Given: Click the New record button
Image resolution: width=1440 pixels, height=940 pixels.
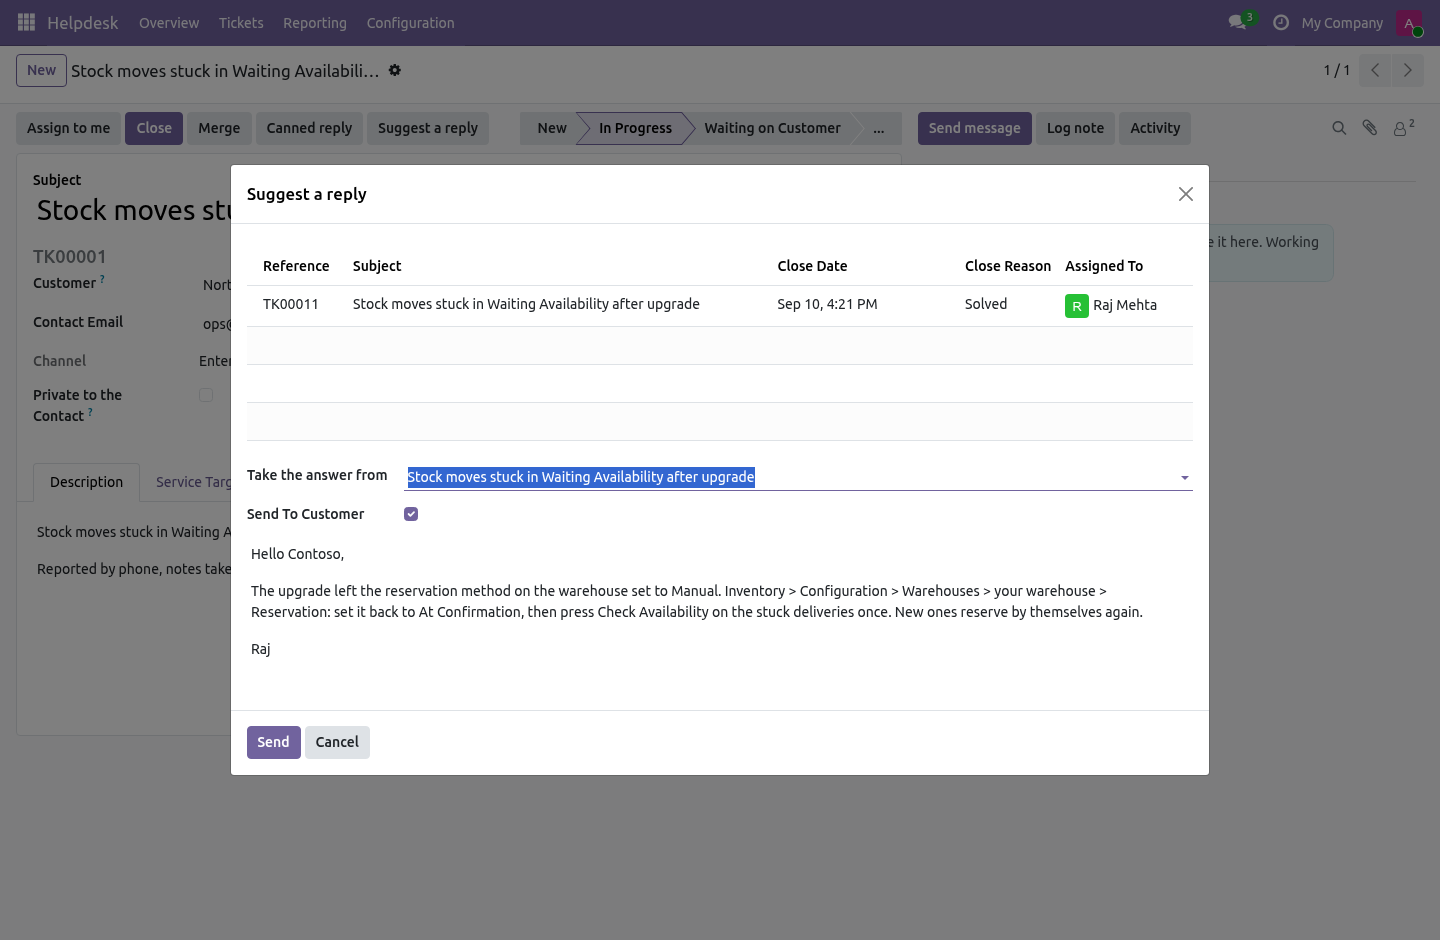Looking at the screenshot, I should 41,70.
